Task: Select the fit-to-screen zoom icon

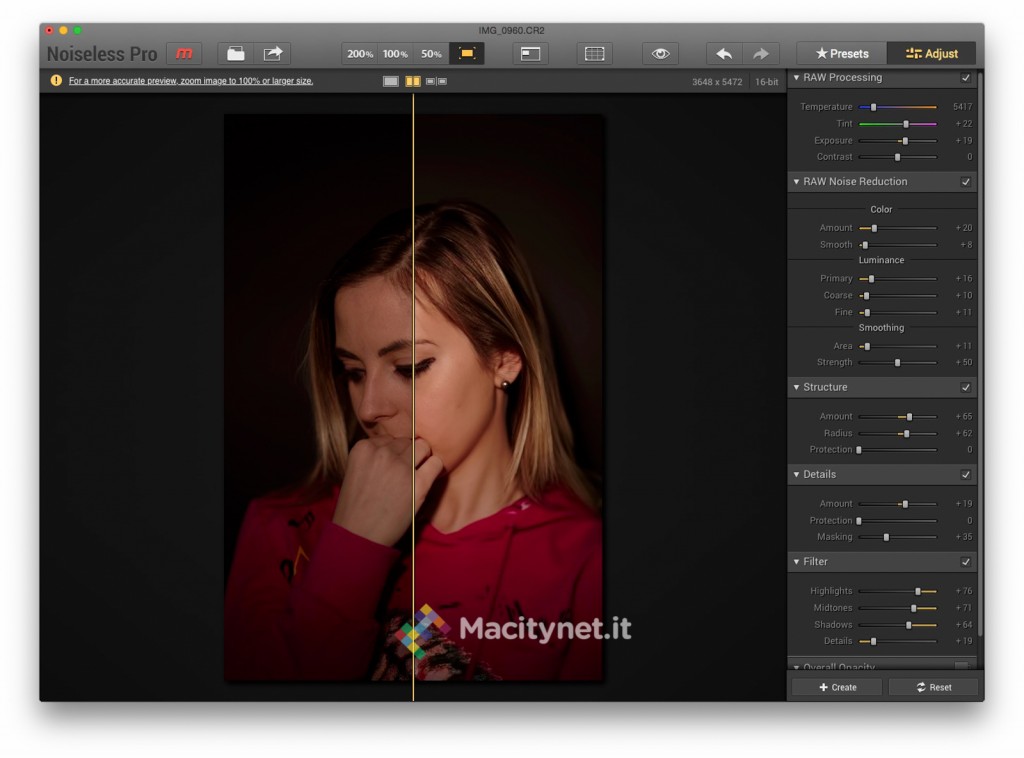Action: [467, 54]
